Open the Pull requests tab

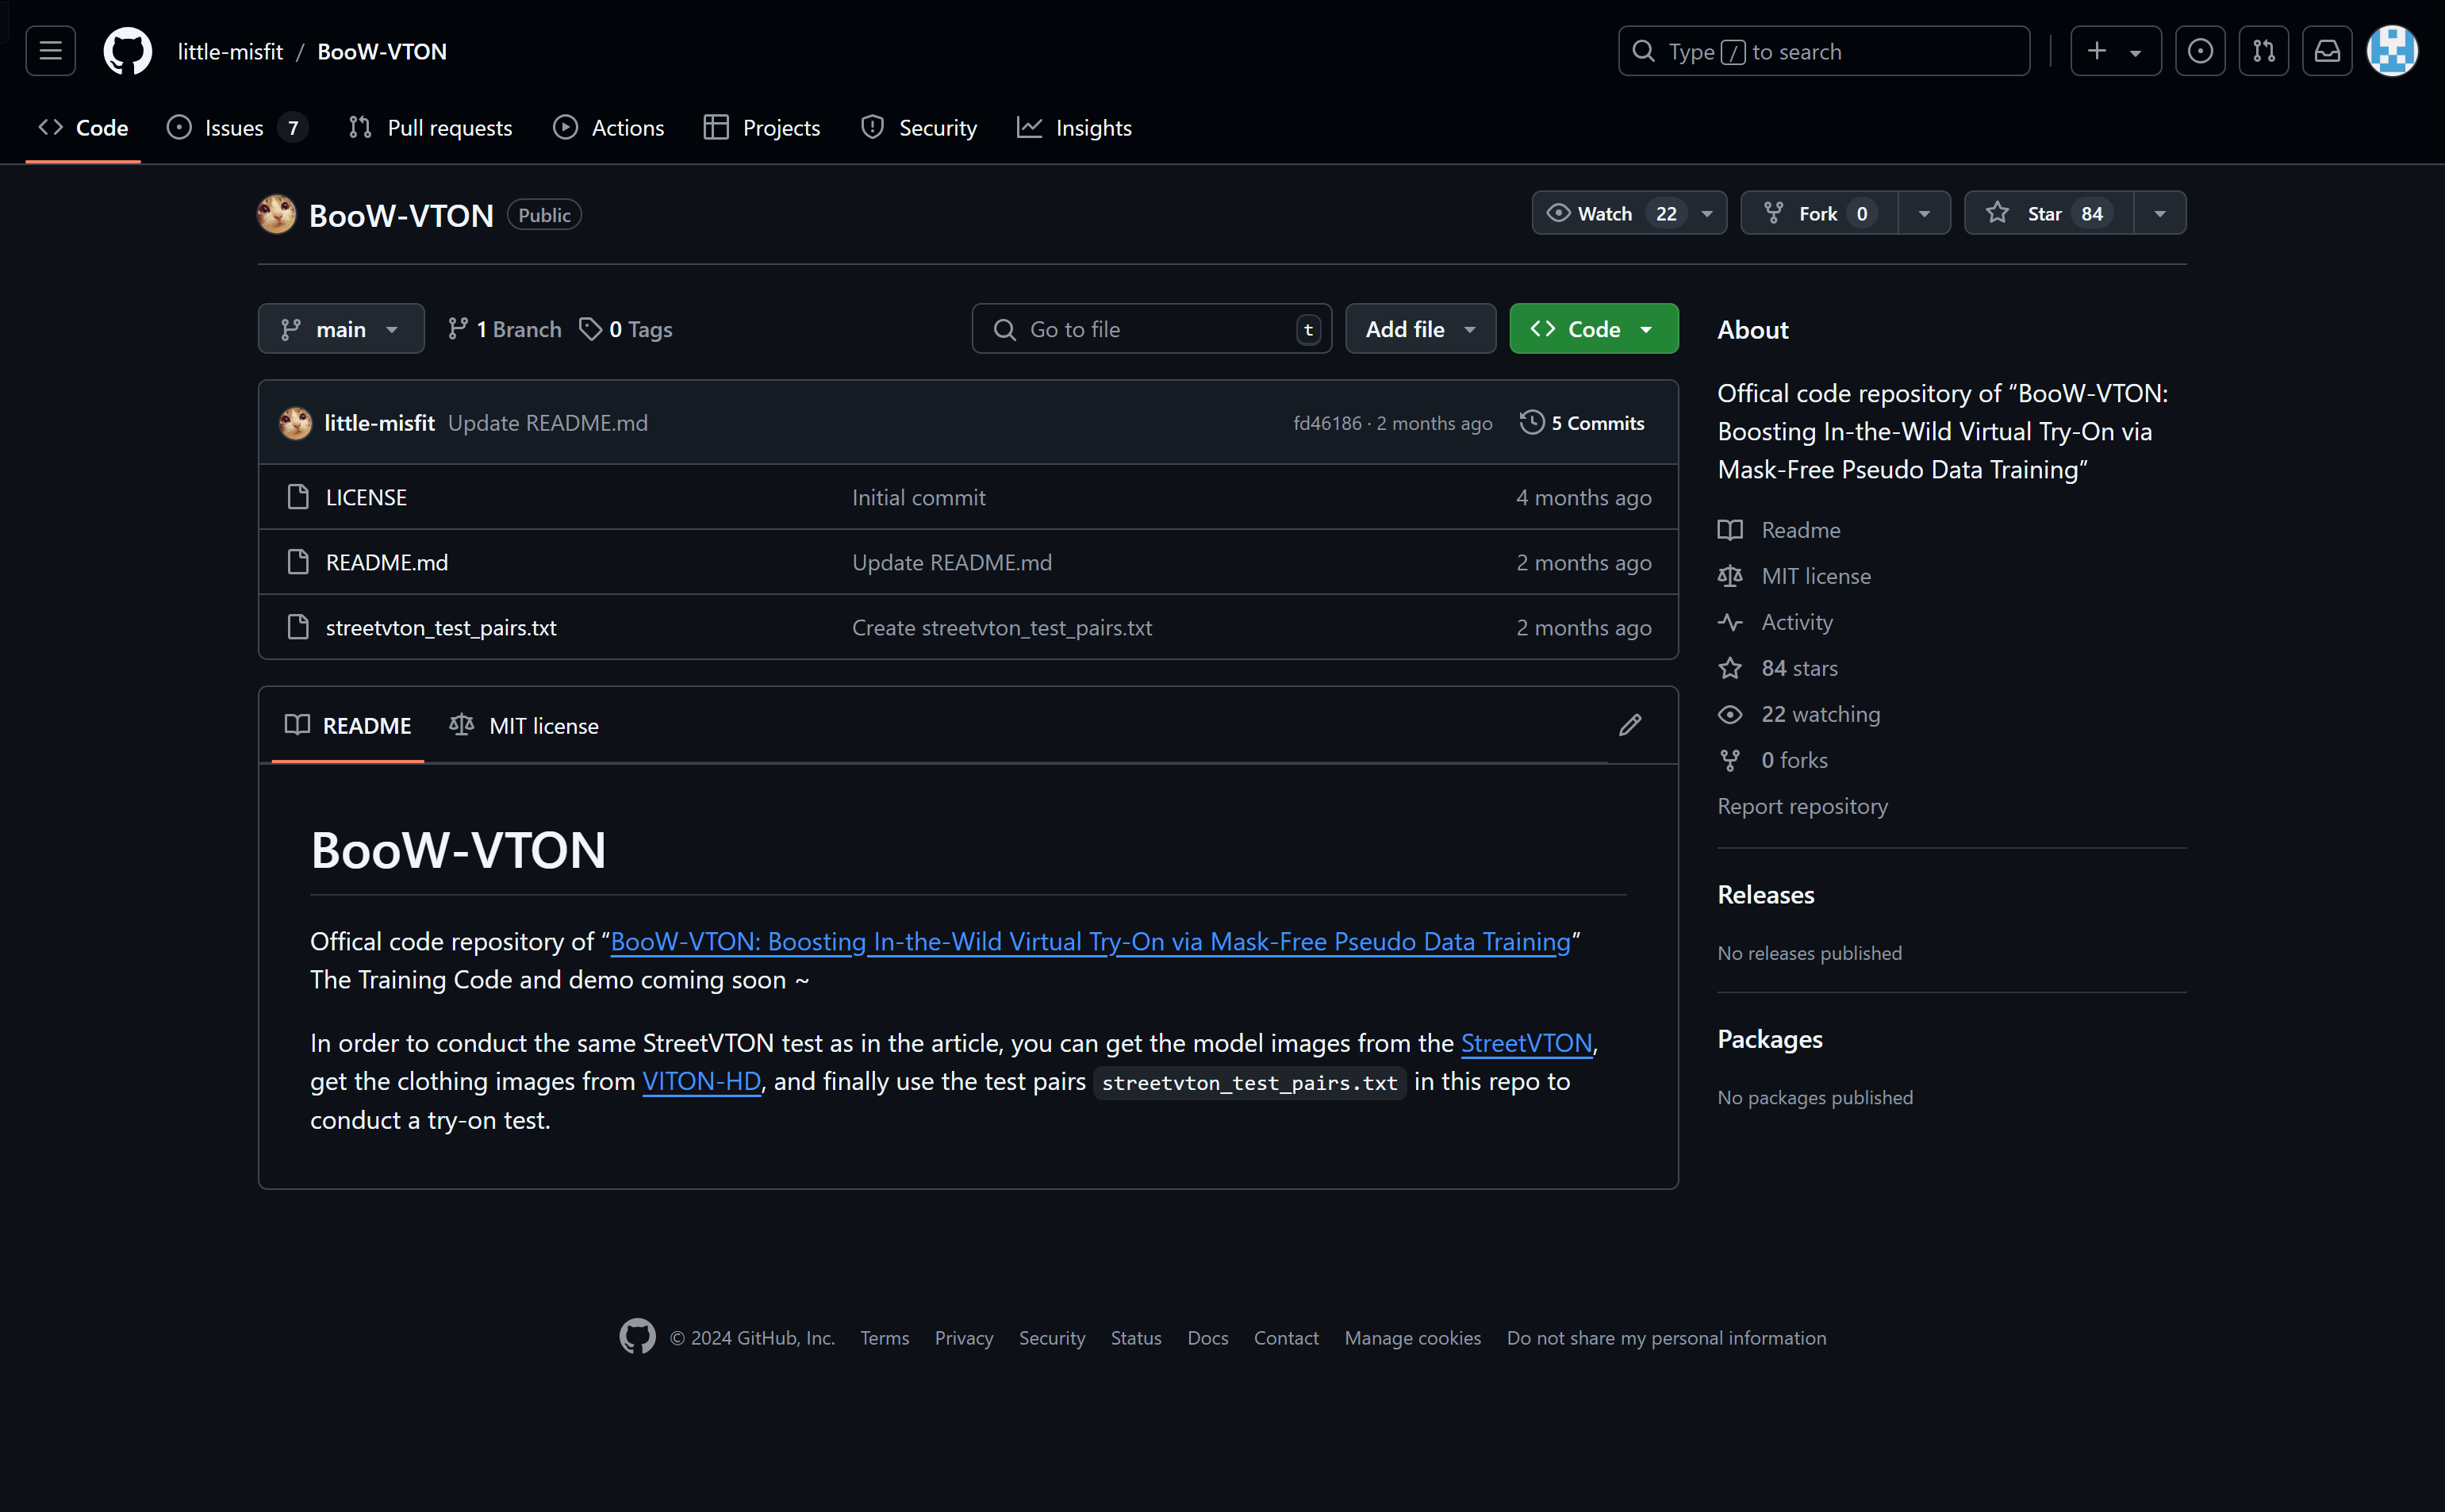430,128
